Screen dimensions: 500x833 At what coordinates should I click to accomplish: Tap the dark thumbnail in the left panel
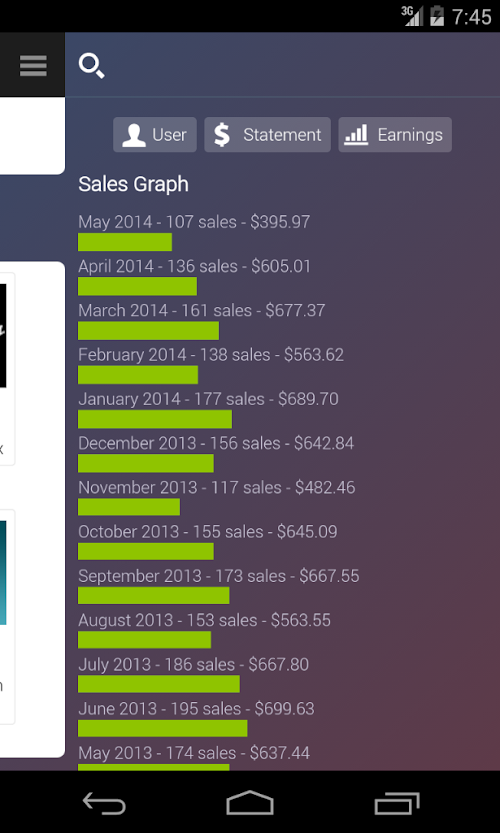point(3,336)
